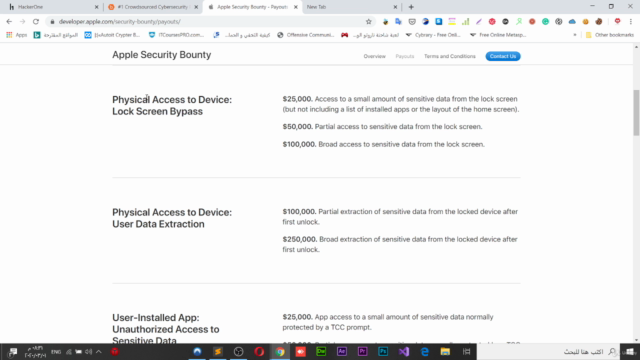
Task: Show more bookmarks with the chevron
Action: click(x=575, y=35)
